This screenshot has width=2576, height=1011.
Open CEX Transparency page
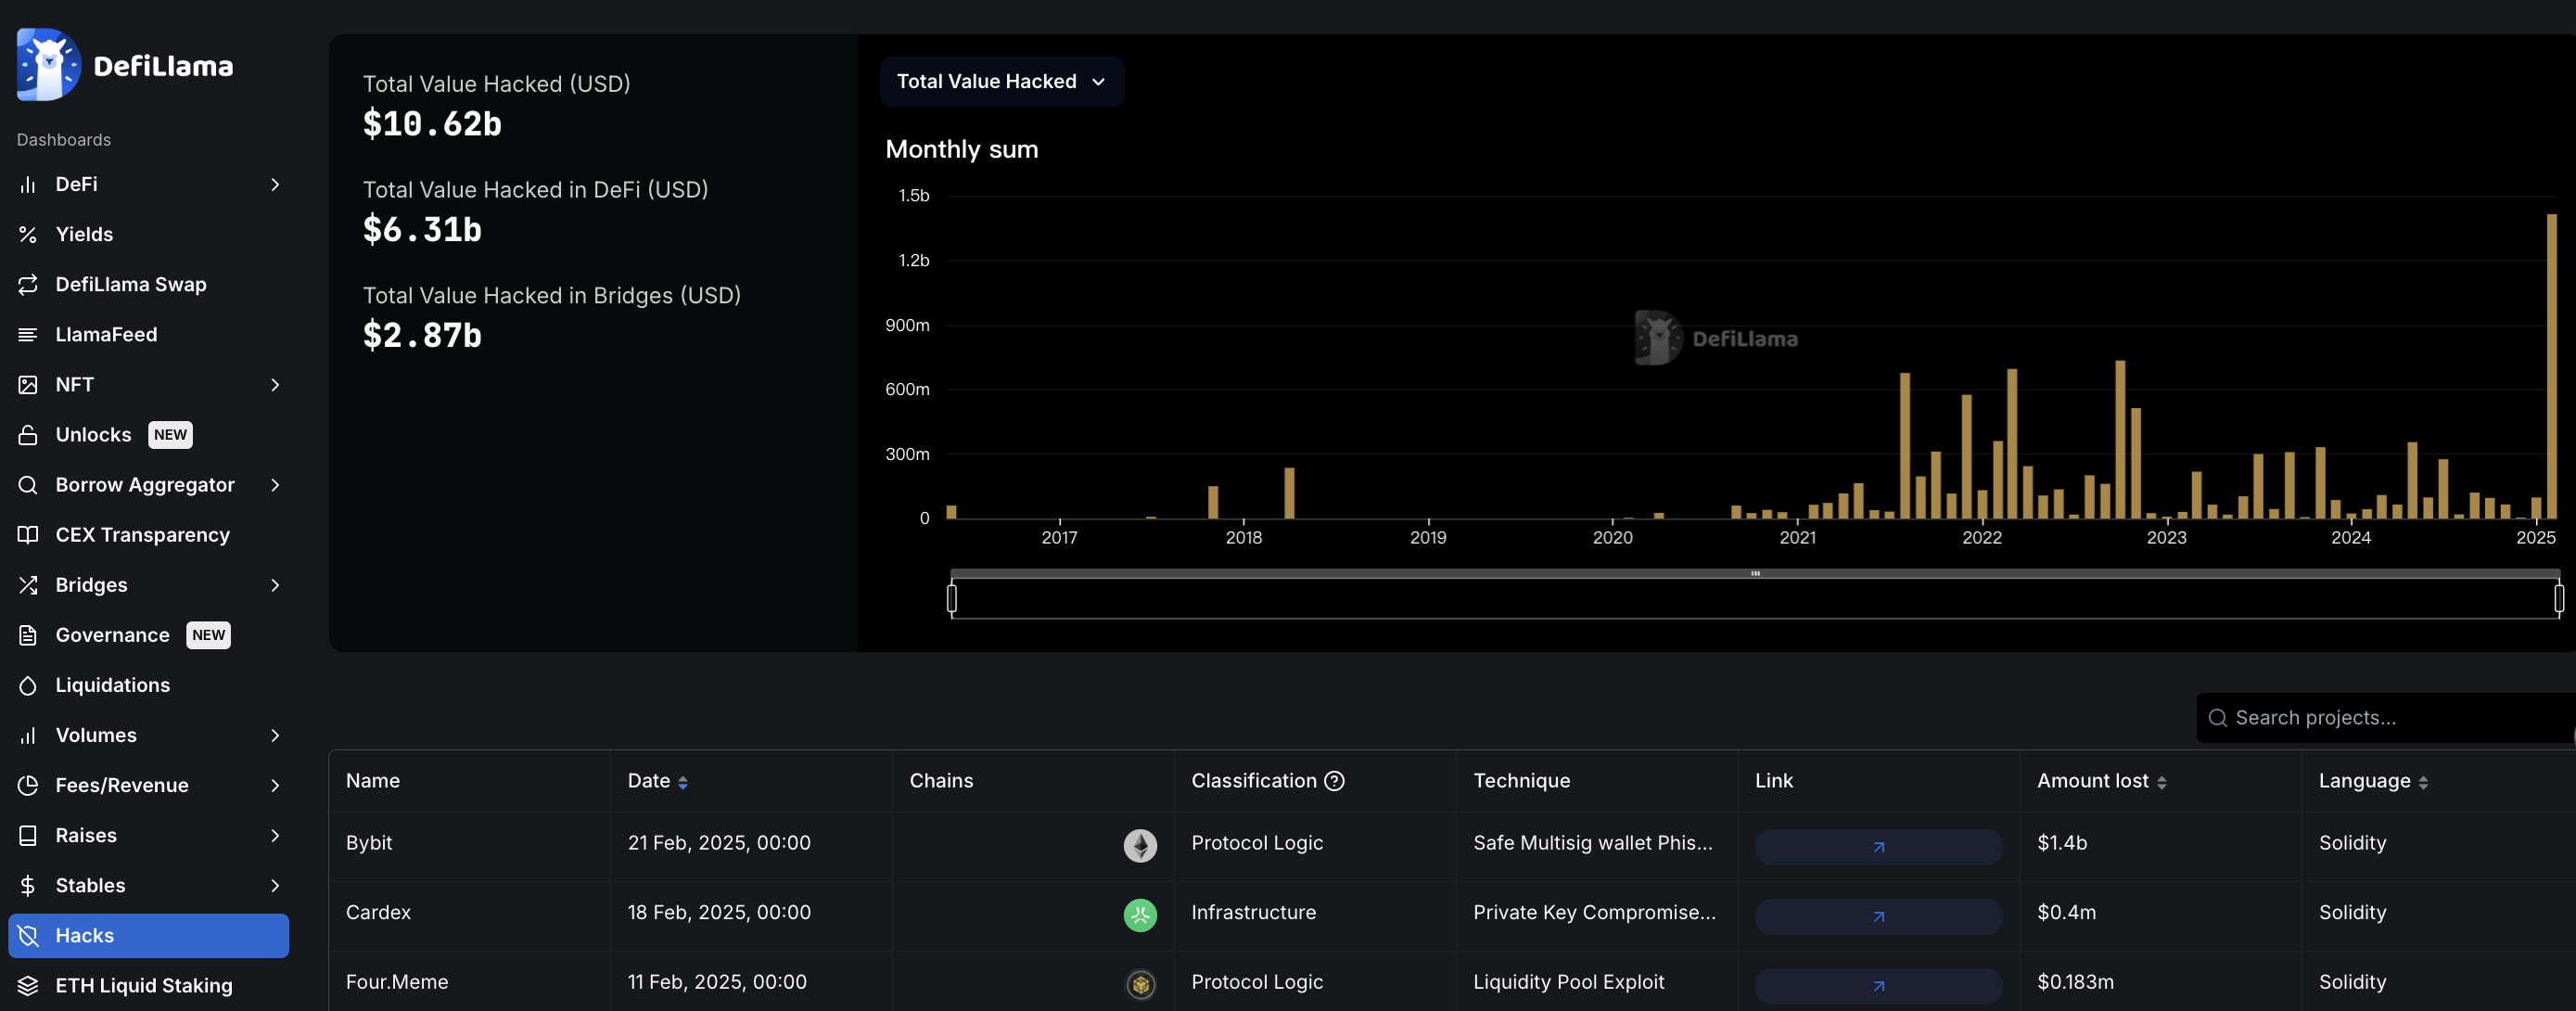click(148, 534)
